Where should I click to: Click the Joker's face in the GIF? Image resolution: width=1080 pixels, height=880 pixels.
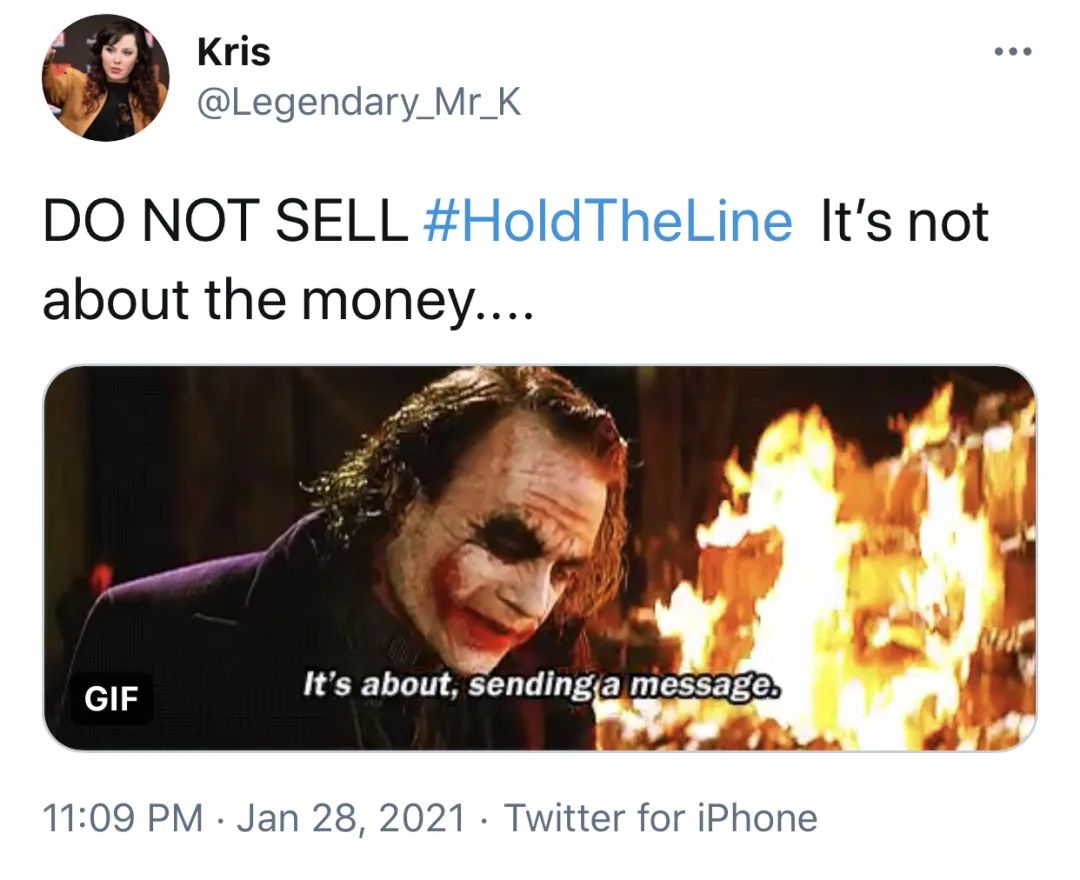(500, 540)
